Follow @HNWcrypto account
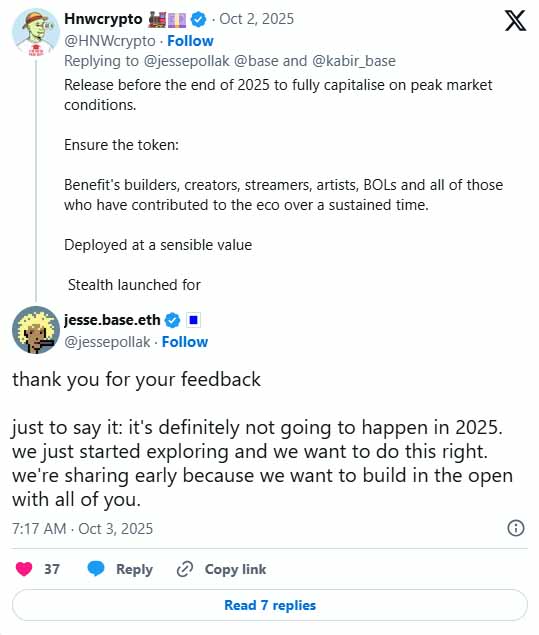The height and width of the screenshot is (635, 539). [x=190, y=41]
